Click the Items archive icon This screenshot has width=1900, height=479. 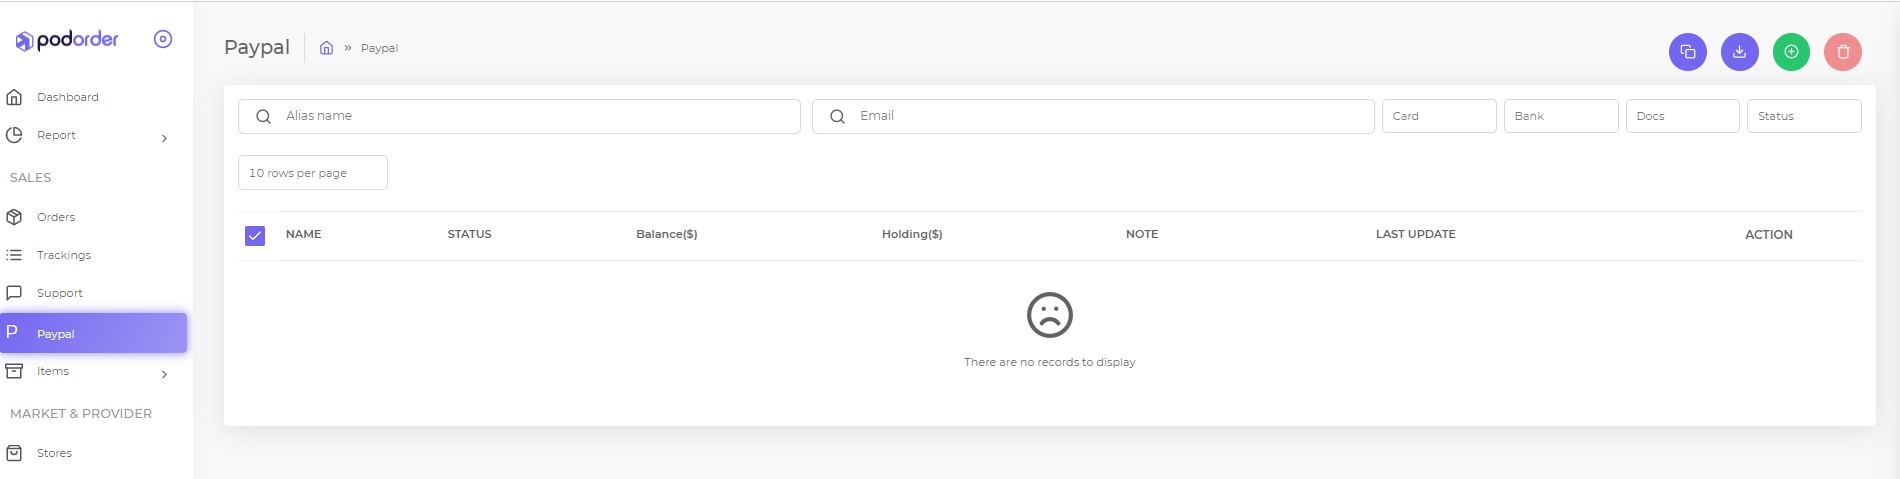pos(14,371)
